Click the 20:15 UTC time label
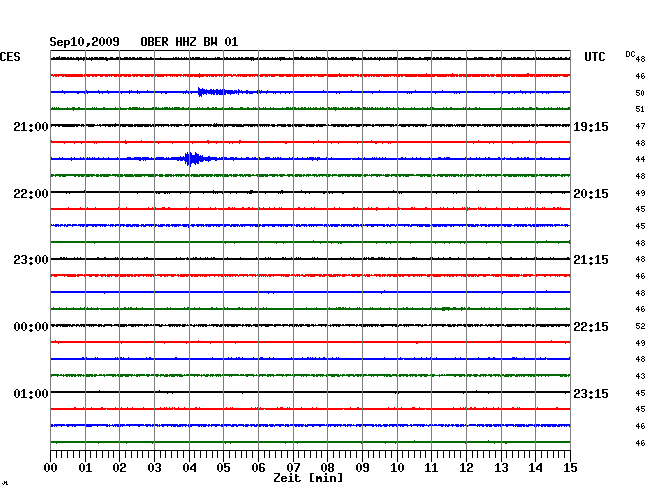 (x=591, y=194)
